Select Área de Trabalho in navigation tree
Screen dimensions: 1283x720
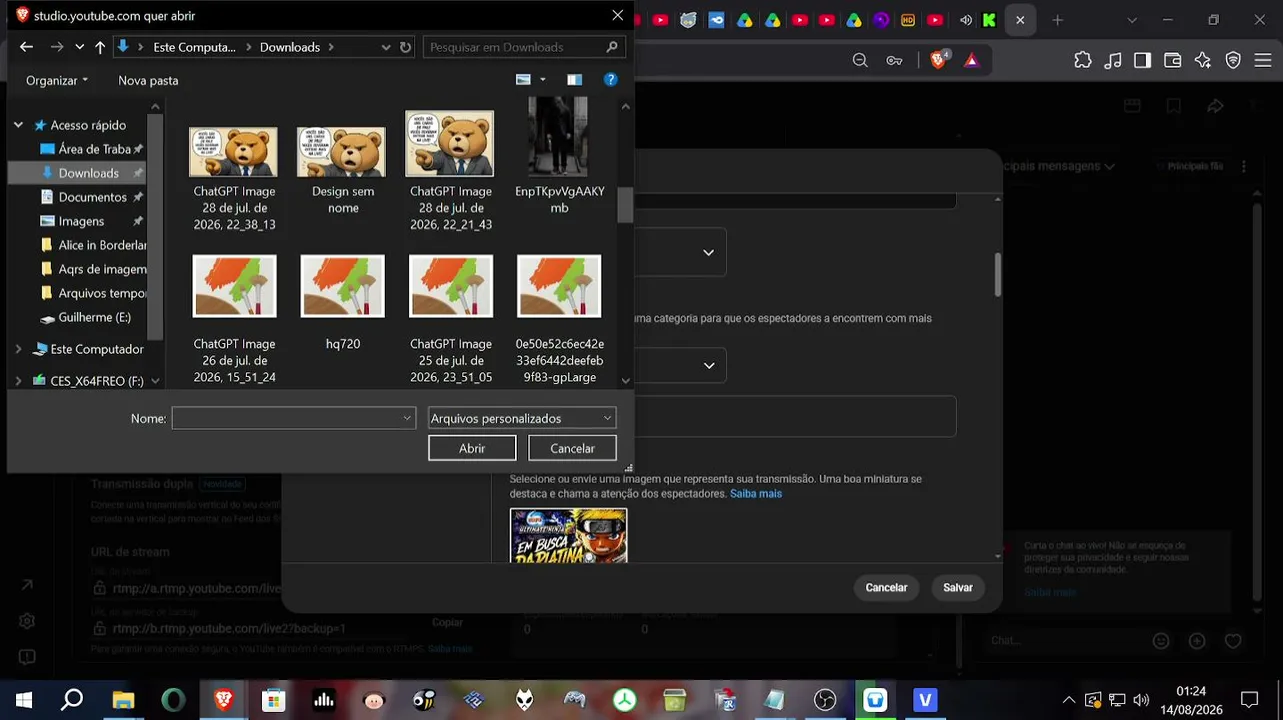click(94, 149)
